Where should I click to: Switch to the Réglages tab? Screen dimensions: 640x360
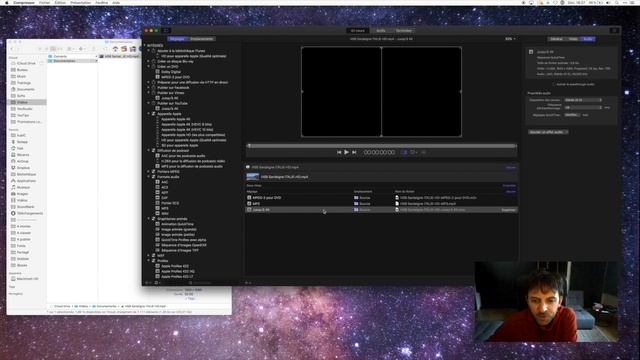click(x=177, y=39)
